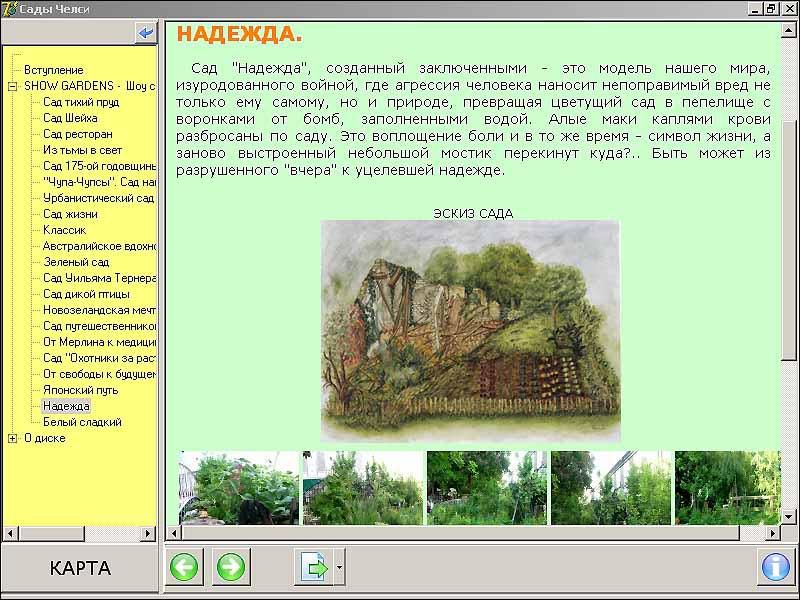Click the blue arrow to hide sidebar
This screenshot has width=800, height=600.
147,33
